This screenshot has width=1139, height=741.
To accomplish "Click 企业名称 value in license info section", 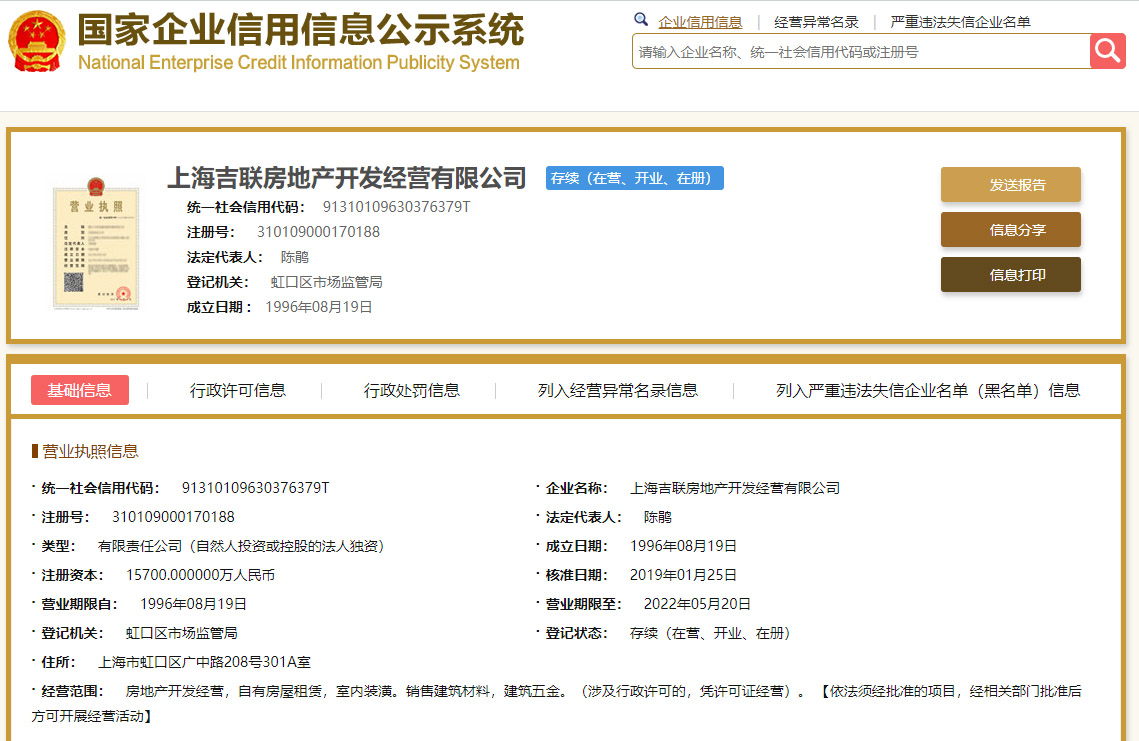I will click(x=734, y=488).
